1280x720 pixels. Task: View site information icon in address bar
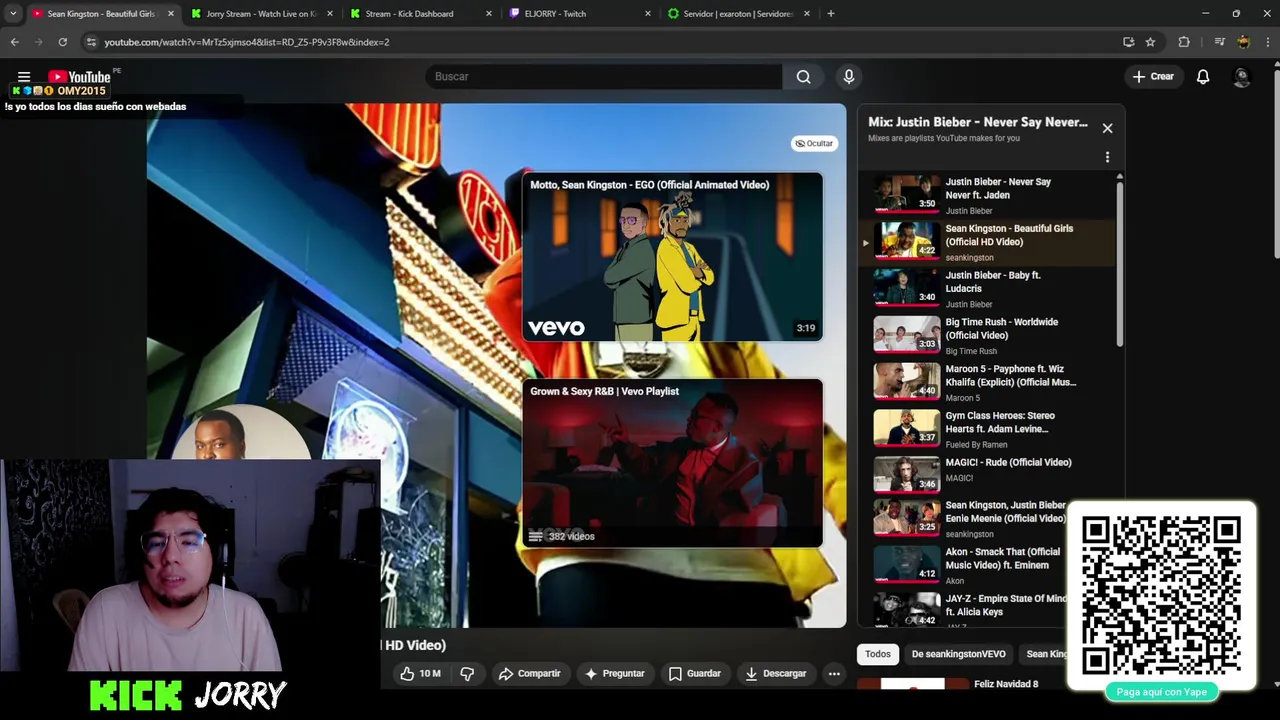pos(91,42)
